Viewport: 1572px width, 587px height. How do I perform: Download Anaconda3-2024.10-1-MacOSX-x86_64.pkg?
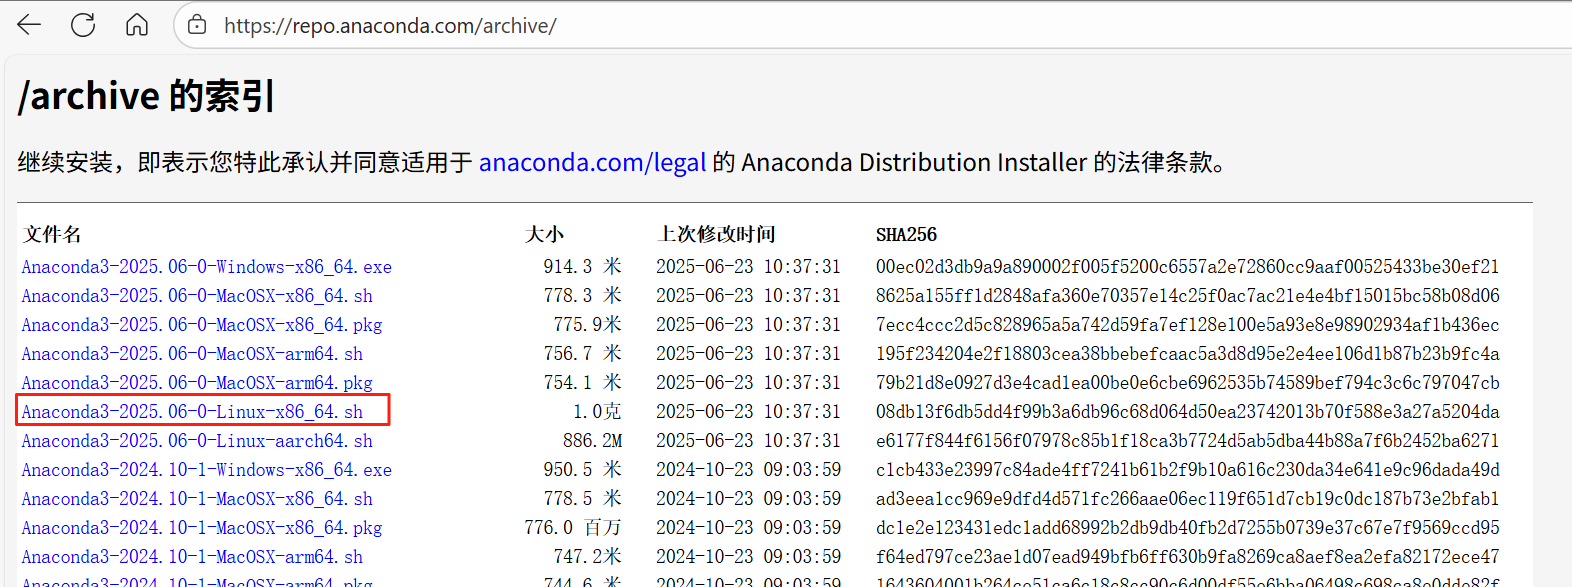202,528
